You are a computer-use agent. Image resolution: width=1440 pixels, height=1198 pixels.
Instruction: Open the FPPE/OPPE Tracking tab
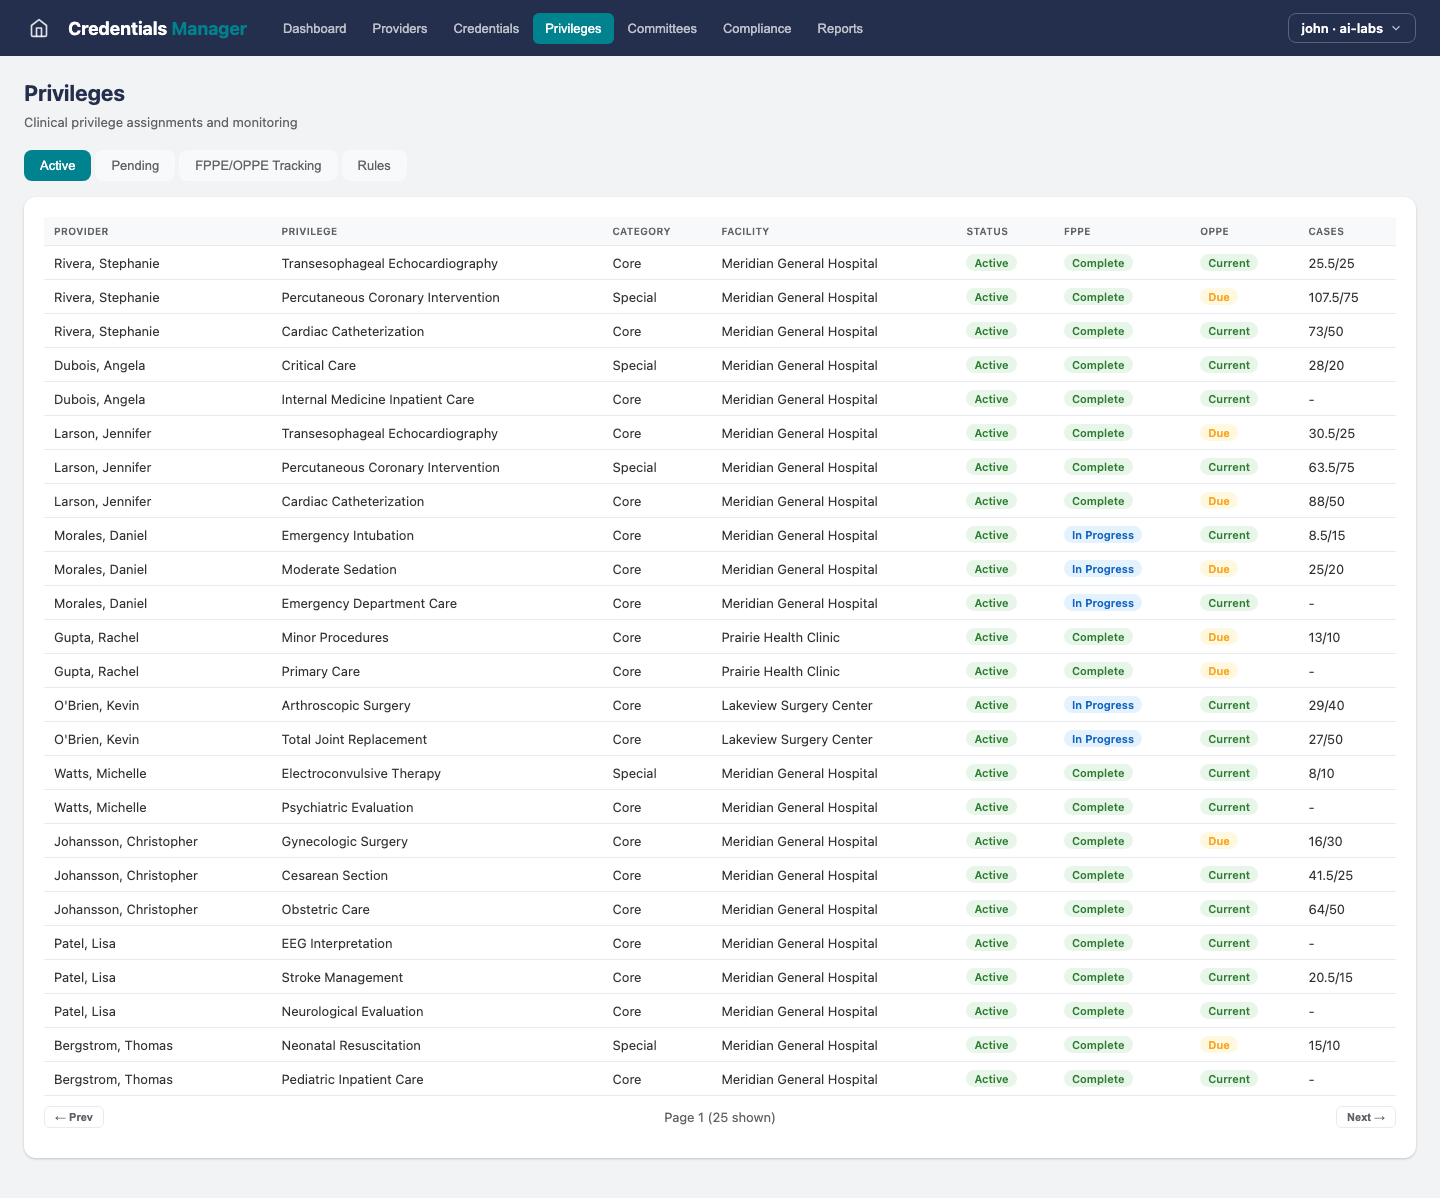258,165
